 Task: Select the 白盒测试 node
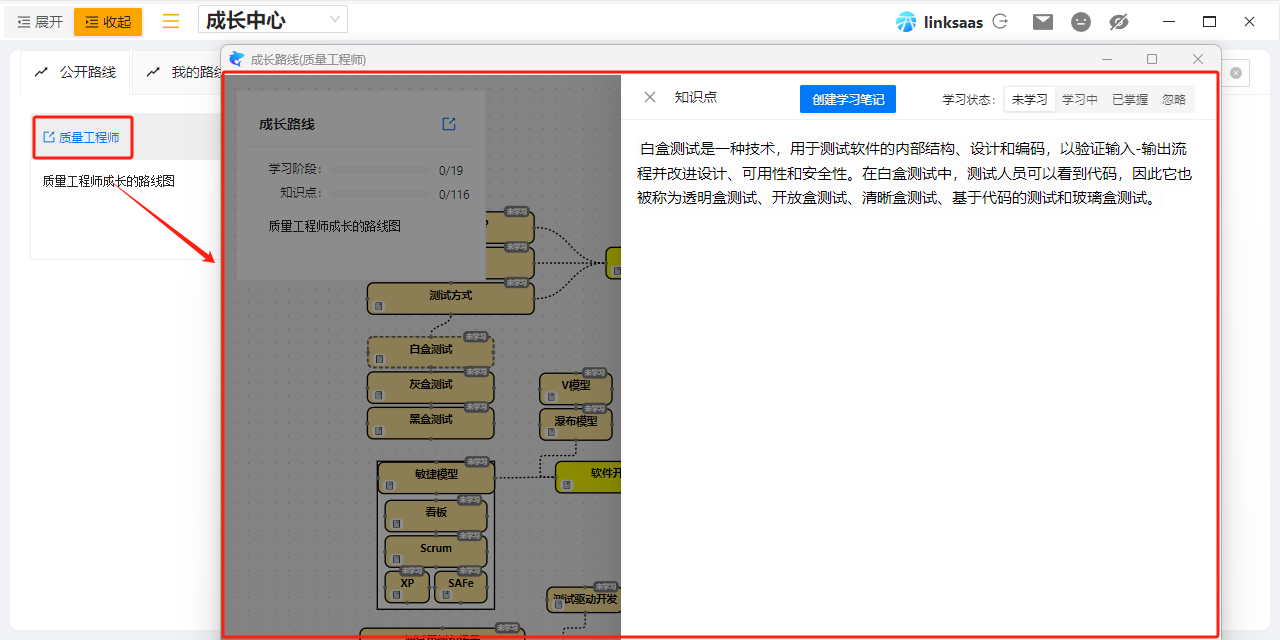[431, 353]
